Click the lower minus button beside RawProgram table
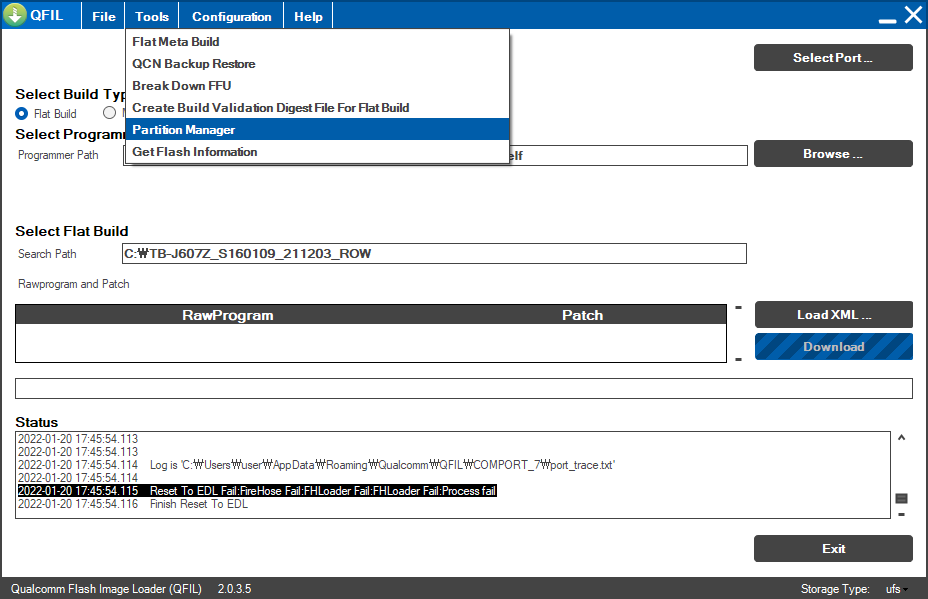Screen dimensions: 928x599 (738, 359)
